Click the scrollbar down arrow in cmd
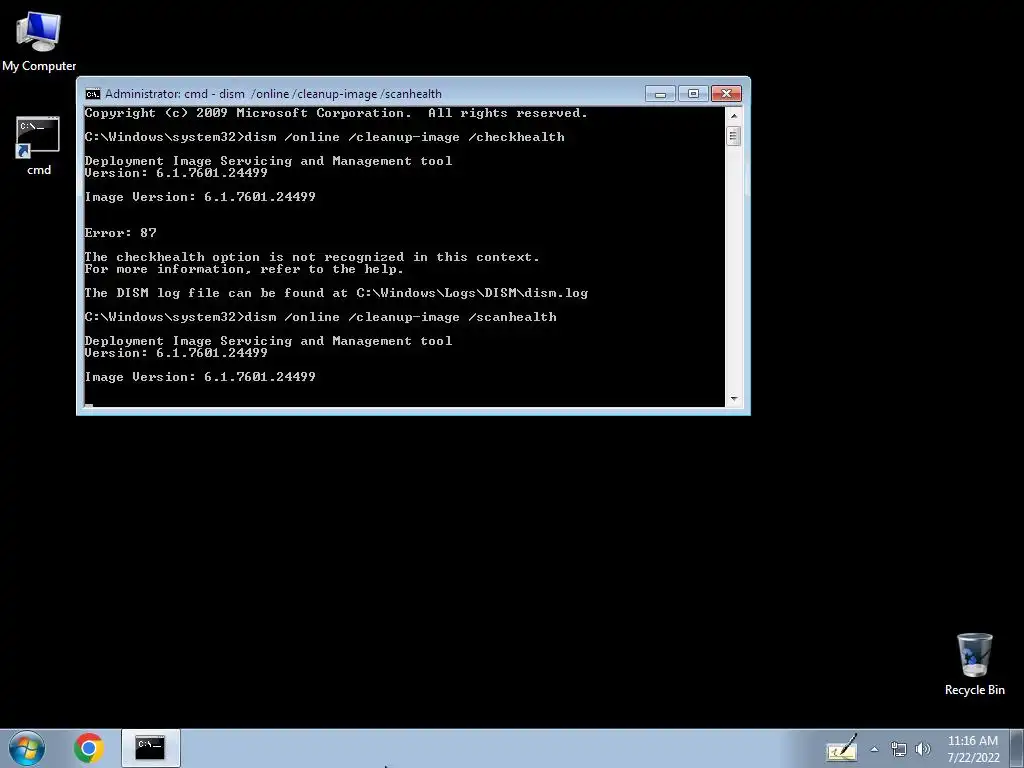 tap(734, 398)
